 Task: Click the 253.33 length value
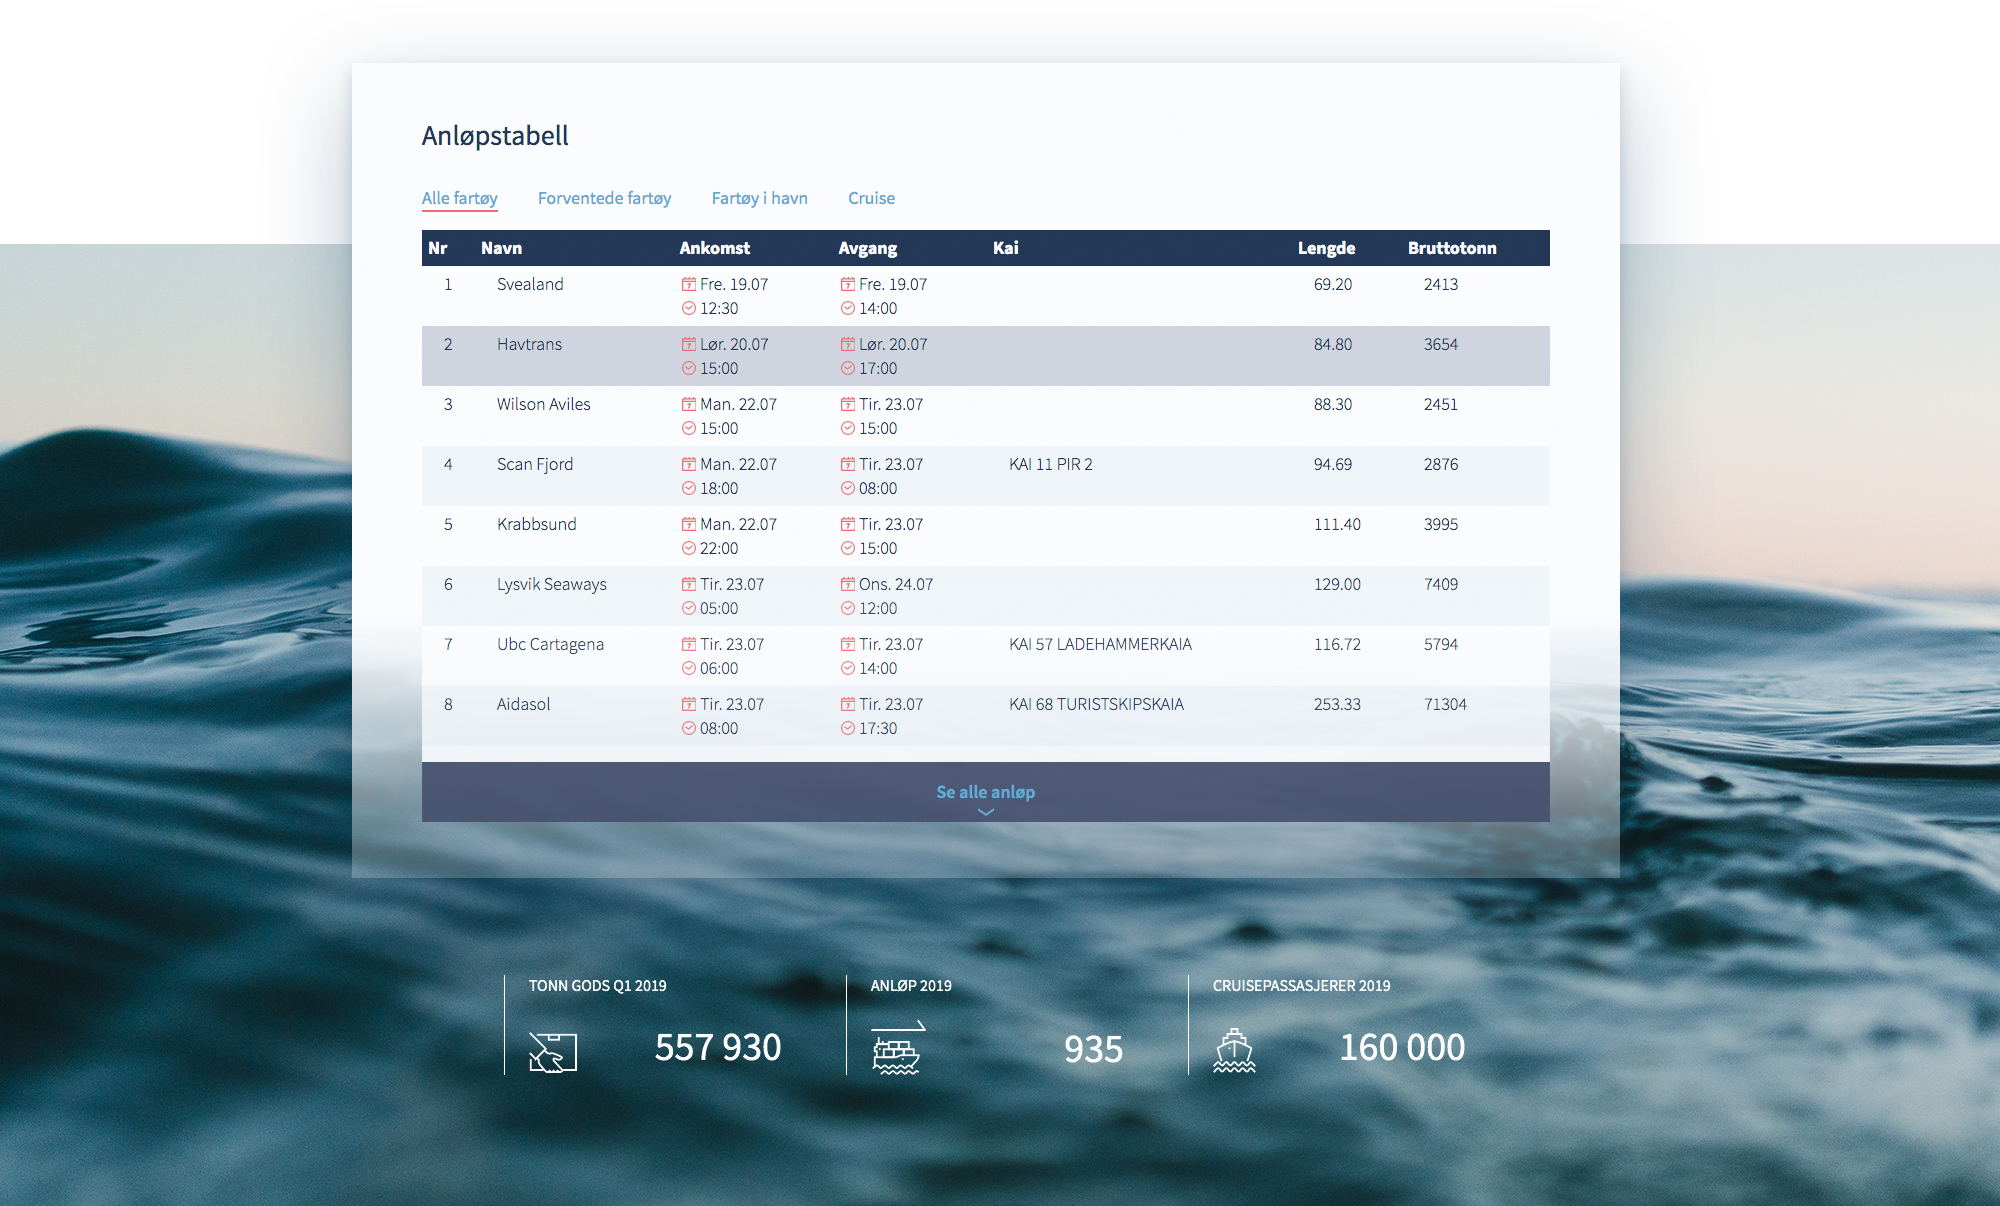[x=1337, y=704]
